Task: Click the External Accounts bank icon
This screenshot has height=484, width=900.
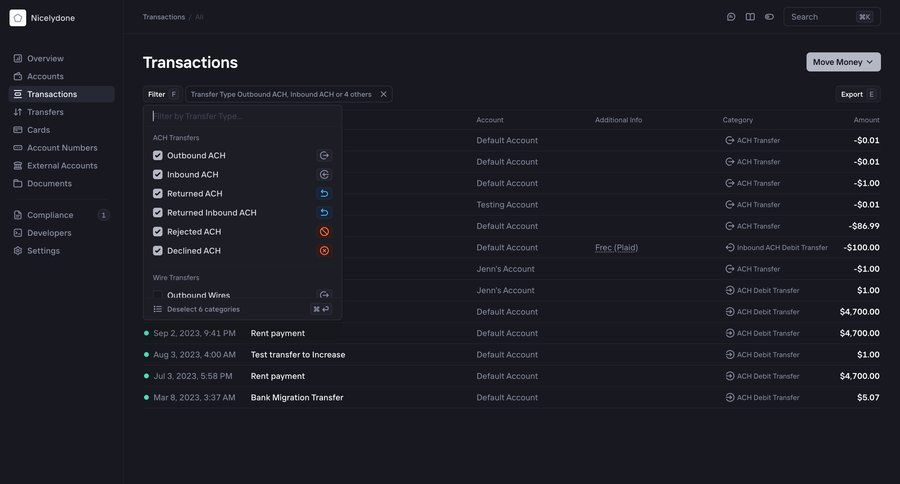Action: (18, 165)
